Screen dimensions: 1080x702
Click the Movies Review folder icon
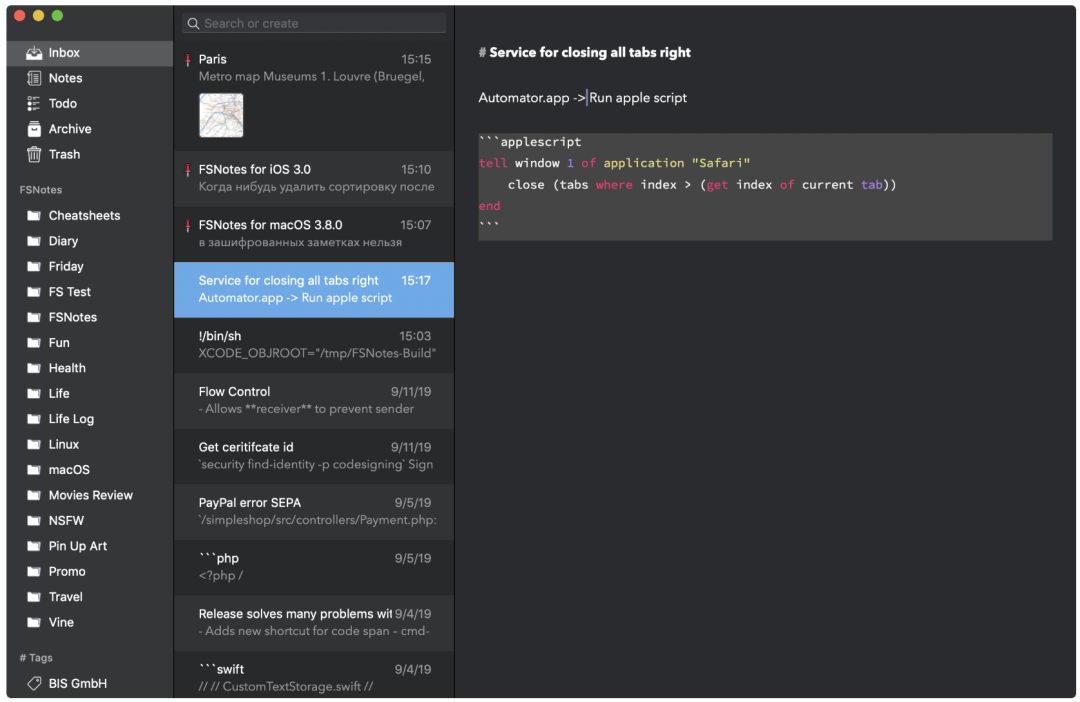[34, 496]
